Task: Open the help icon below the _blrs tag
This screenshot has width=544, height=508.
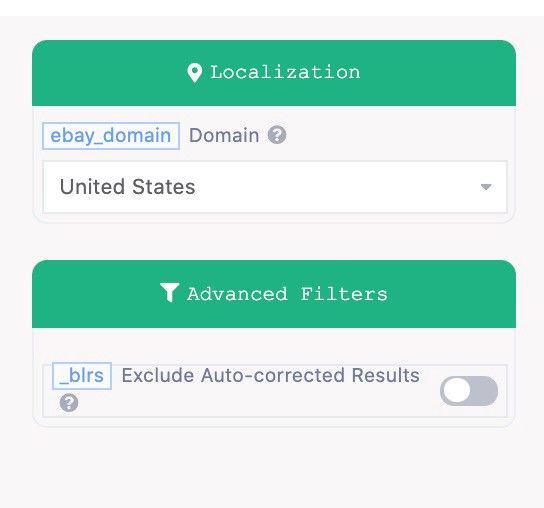Action: [69, 403]
